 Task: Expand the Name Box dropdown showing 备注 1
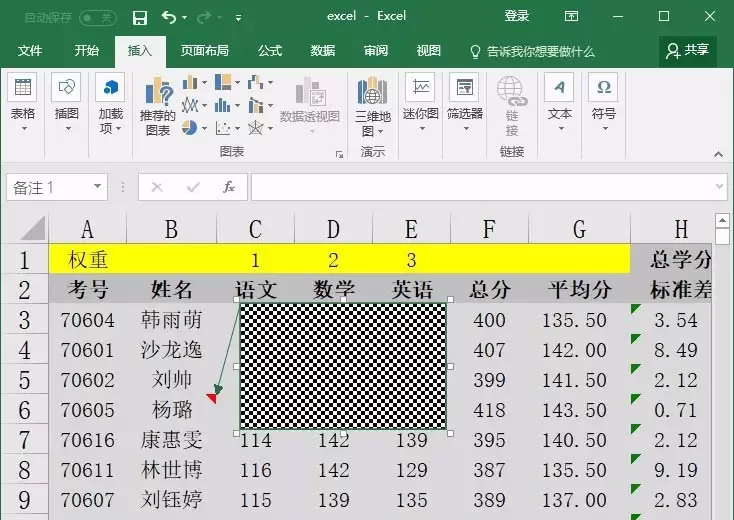[97, 186]
